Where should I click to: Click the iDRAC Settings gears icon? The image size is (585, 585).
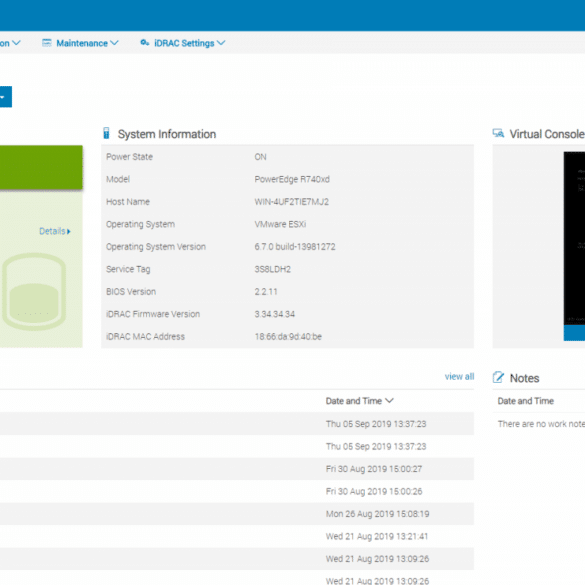pos(145,43)
